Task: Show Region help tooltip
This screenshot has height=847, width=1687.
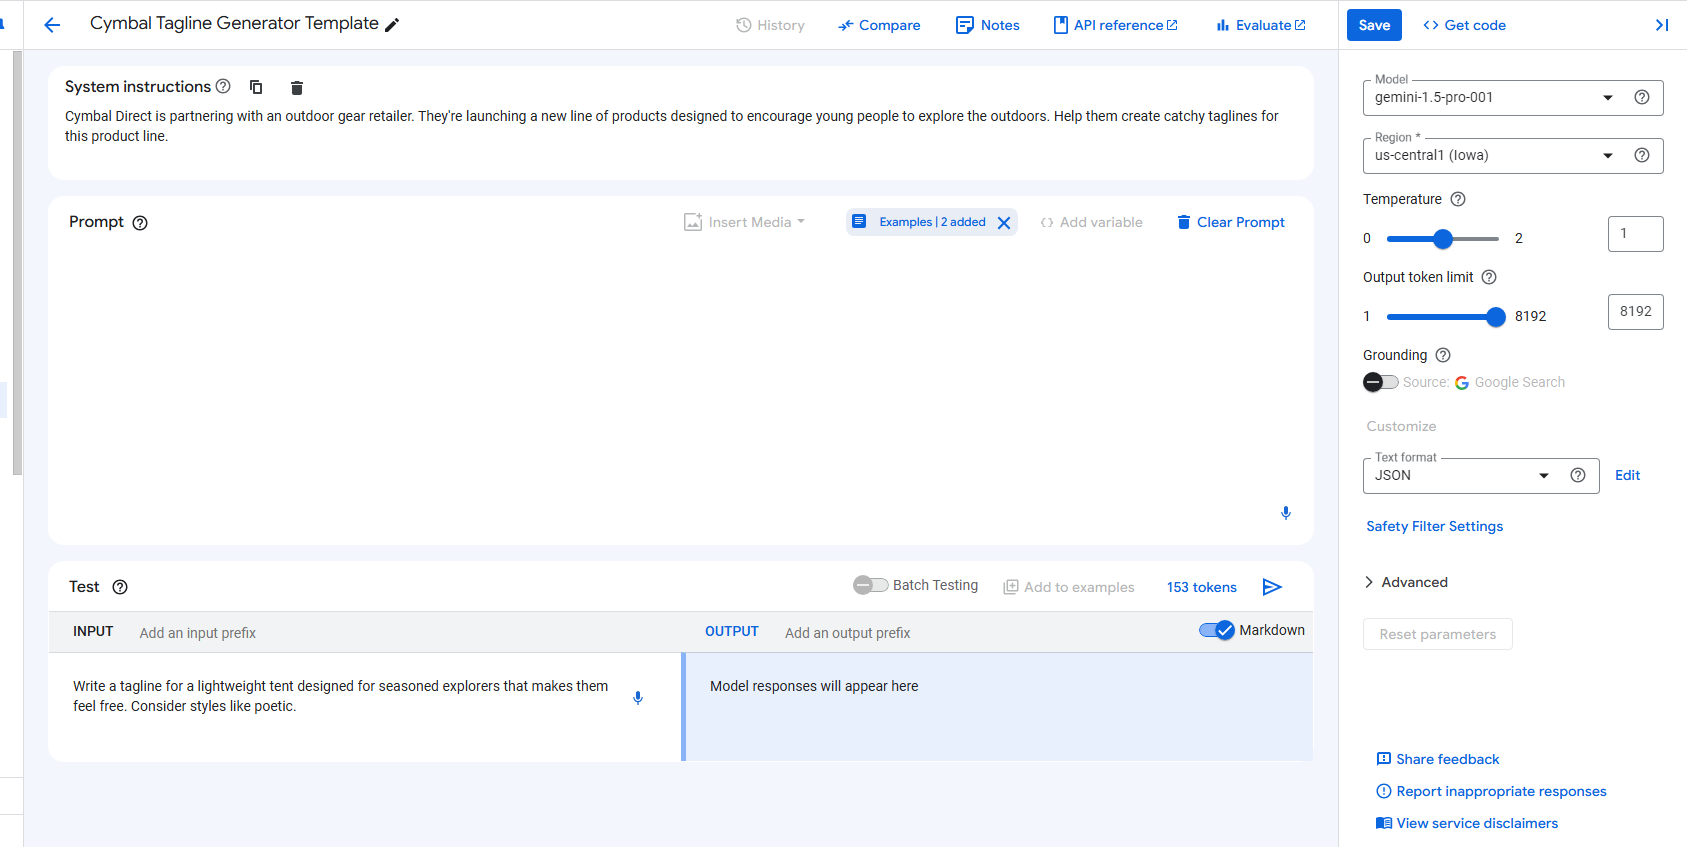Action: coord(1642,155)
